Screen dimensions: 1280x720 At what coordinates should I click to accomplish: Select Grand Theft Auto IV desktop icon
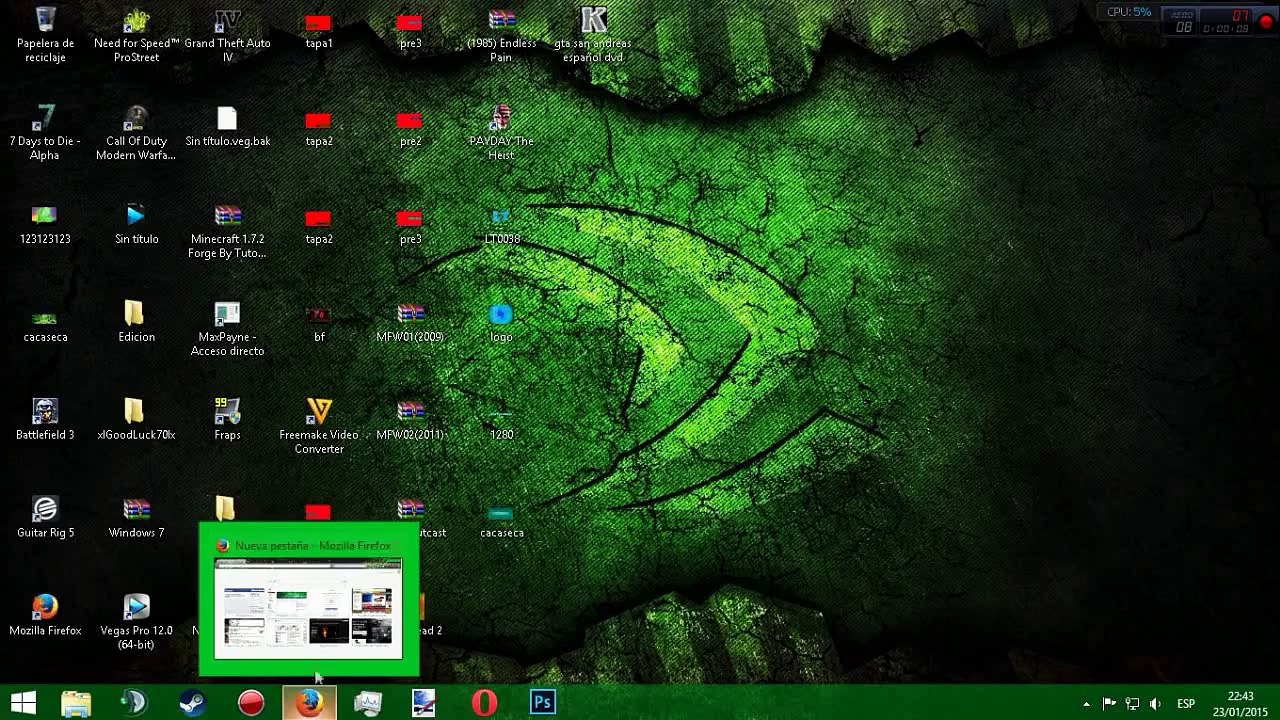pyautogui.click(x=228, y=35)
